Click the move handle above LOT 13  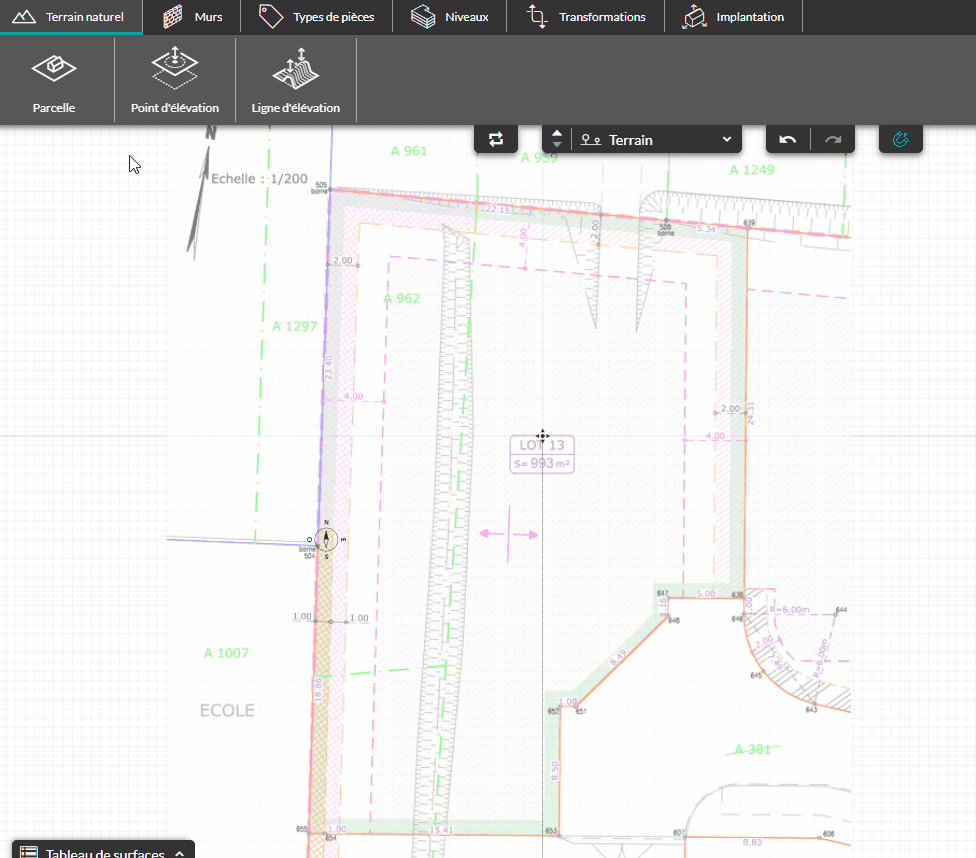pyautogui.click(x=542, y=435)
